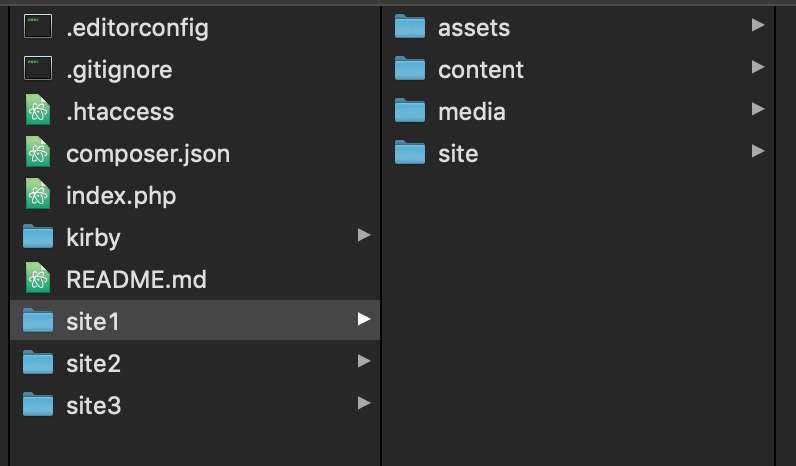
Task: Click the assets folder icon
Action: tap(410, 27)
